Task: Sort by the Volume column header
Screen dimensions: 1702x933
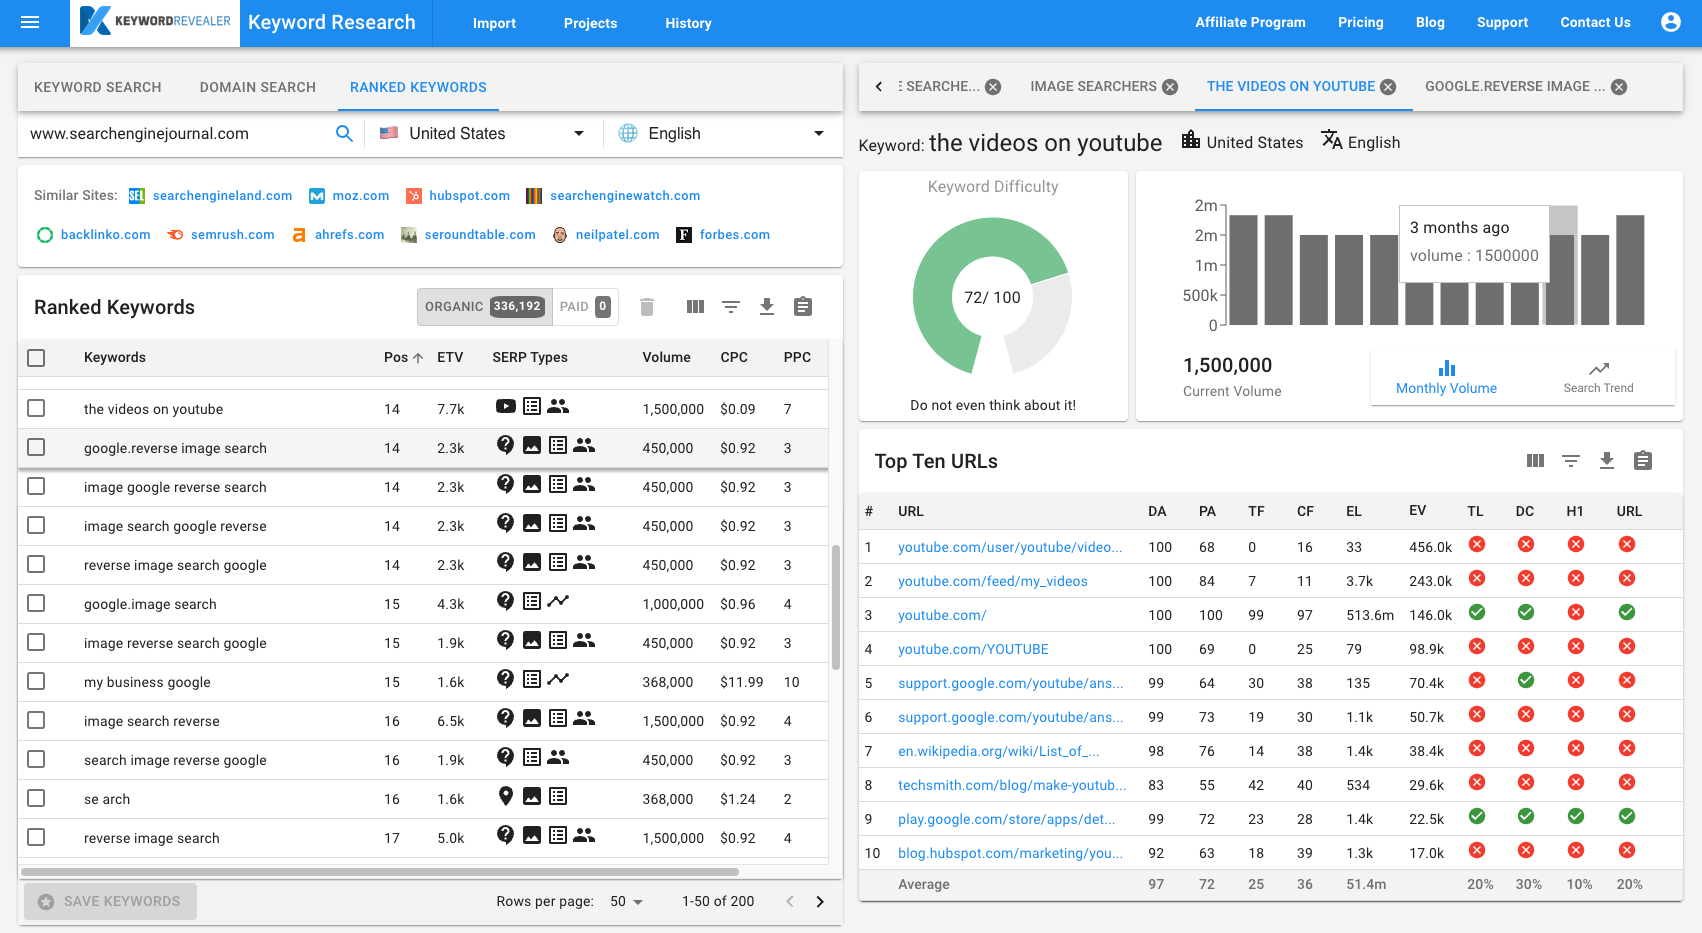Action: point(666,358)
